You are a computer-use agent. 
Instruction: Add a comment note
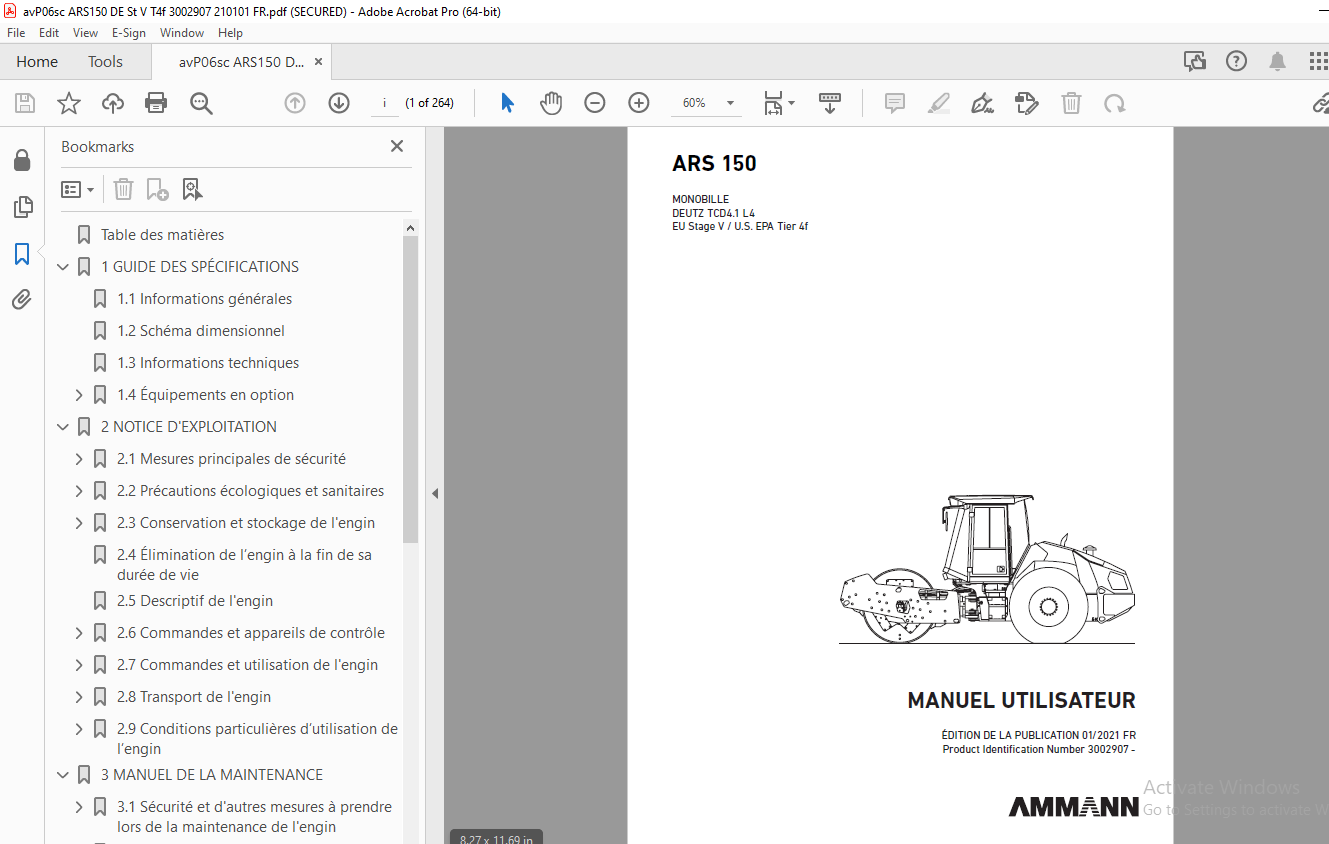895,103
